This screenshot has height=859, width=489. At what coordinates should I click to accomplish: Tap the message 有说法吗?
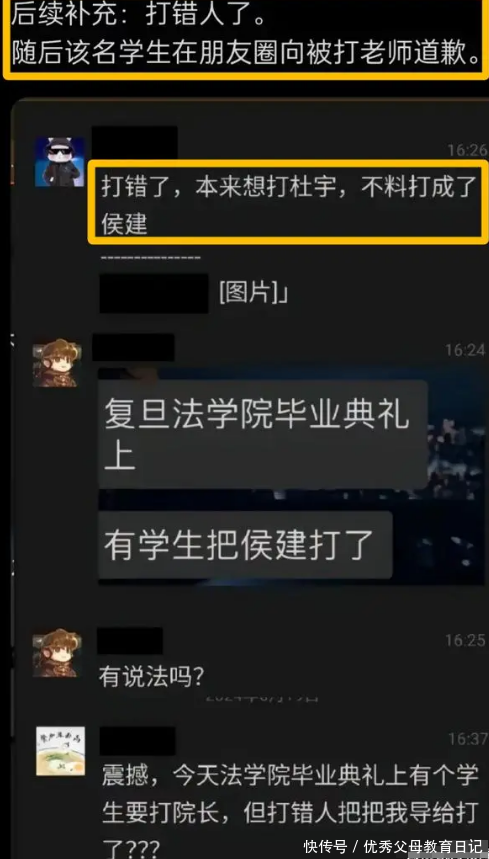point(152,678)
